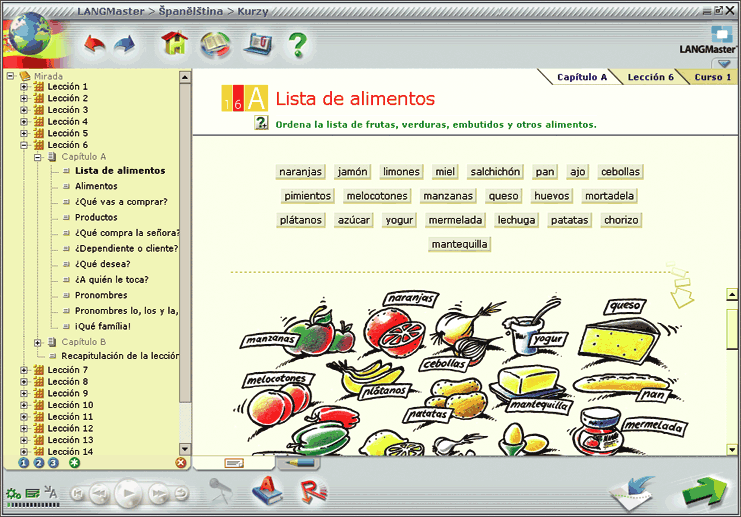This screenshot has height=517, width=741.
Task: Click the 'naranjas' word button
Action: pos(300,172)
